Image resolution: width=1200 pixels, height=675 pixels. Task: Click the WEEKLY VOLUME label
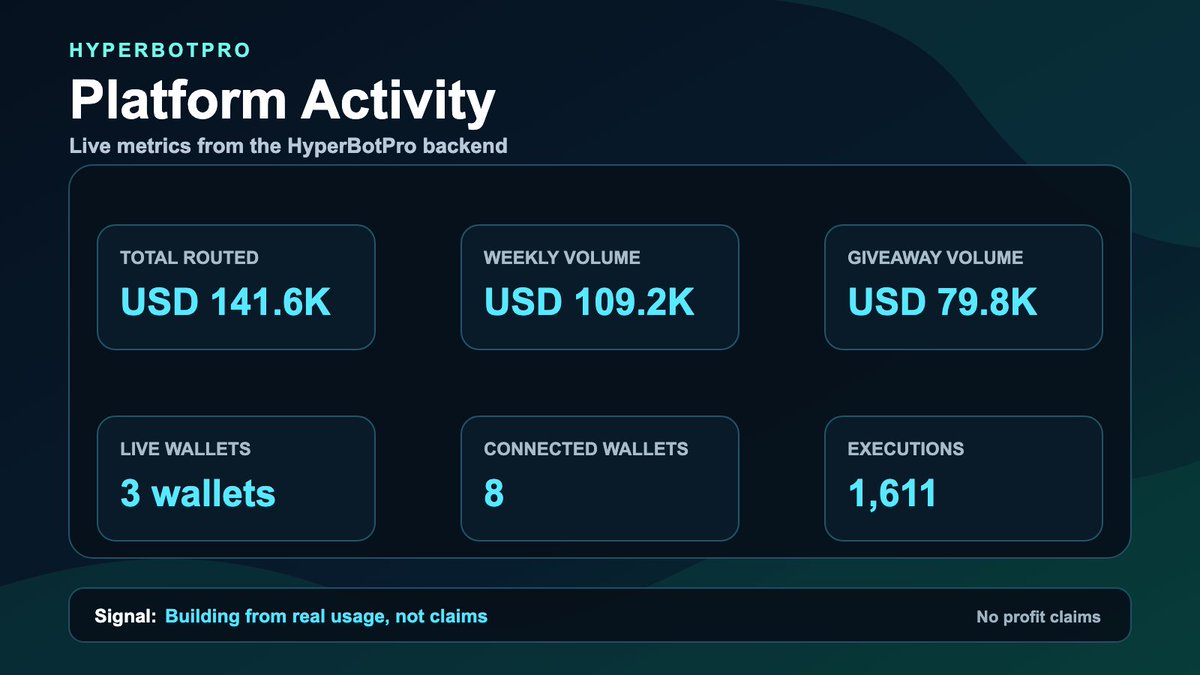pyautogui.click(x=562, y=258)
